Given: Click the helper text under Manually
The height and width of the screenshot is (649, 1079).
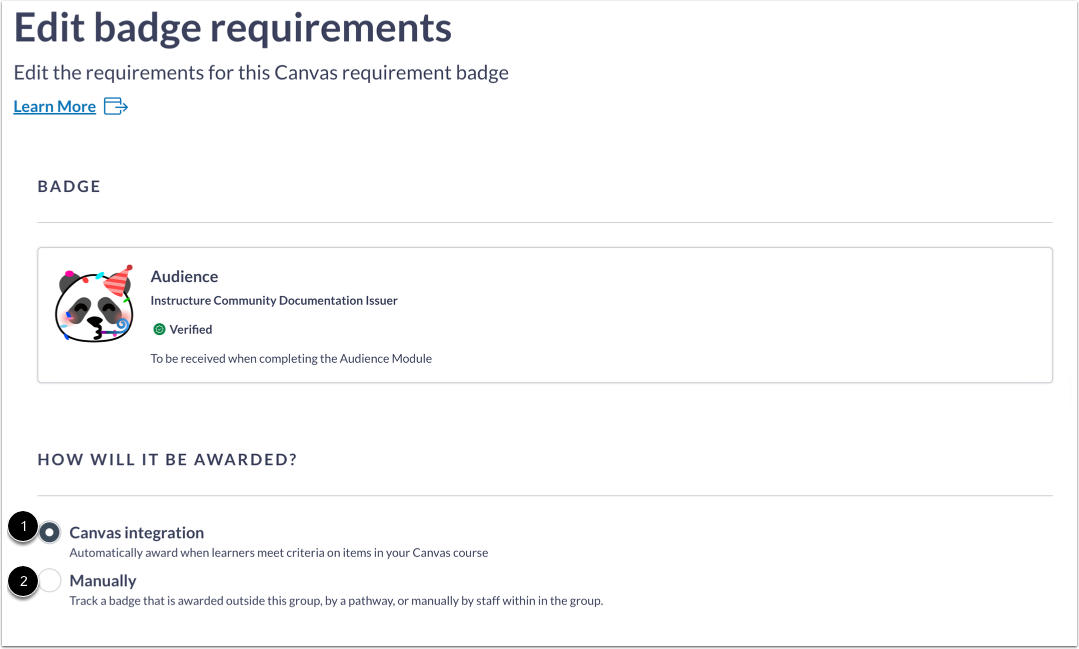Looking at the screenshot, I should (334, 600).
